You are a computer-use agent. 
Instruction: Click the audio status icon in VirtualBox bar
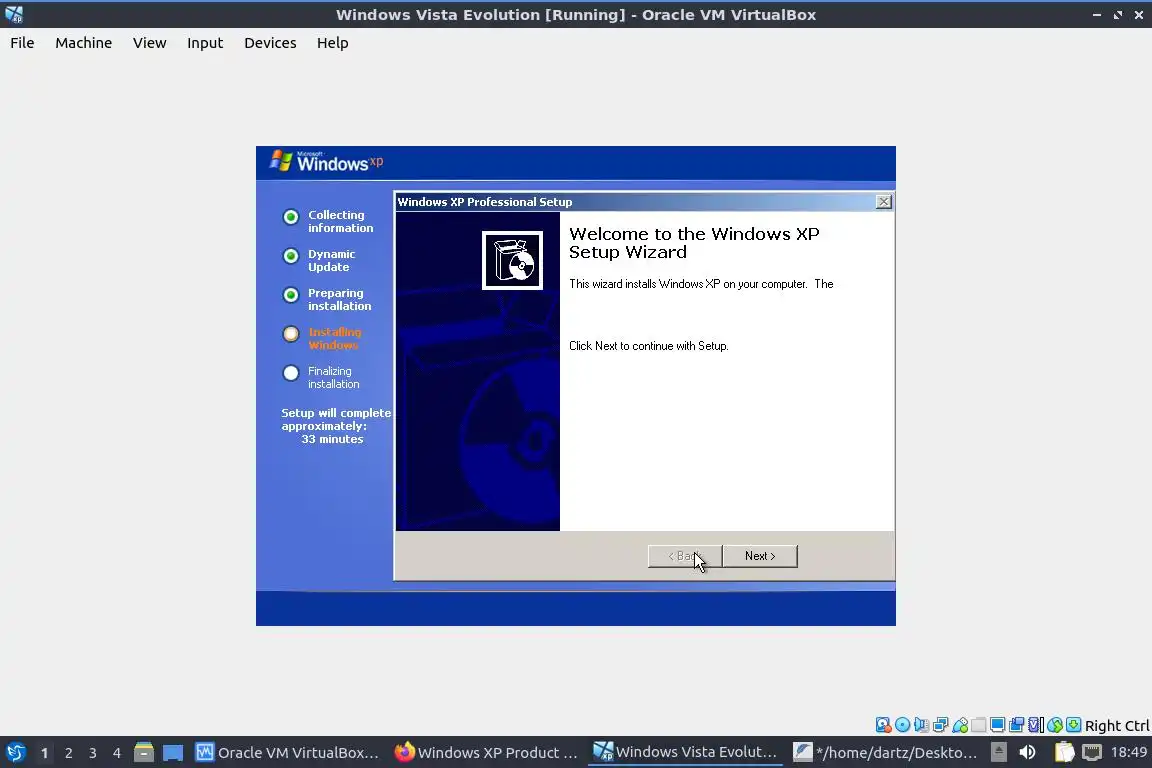921,725
